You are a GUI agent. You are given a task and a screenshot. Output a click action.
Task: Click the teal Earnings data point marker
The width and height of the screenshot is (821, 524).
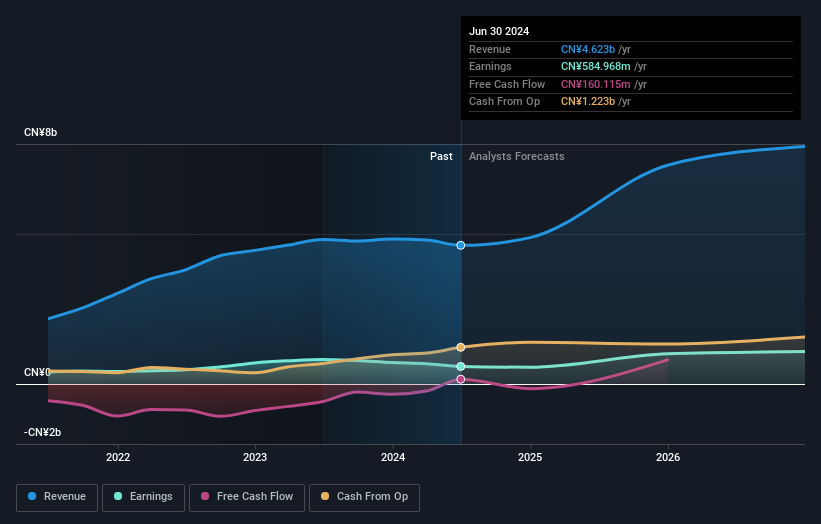click(461, 366)
